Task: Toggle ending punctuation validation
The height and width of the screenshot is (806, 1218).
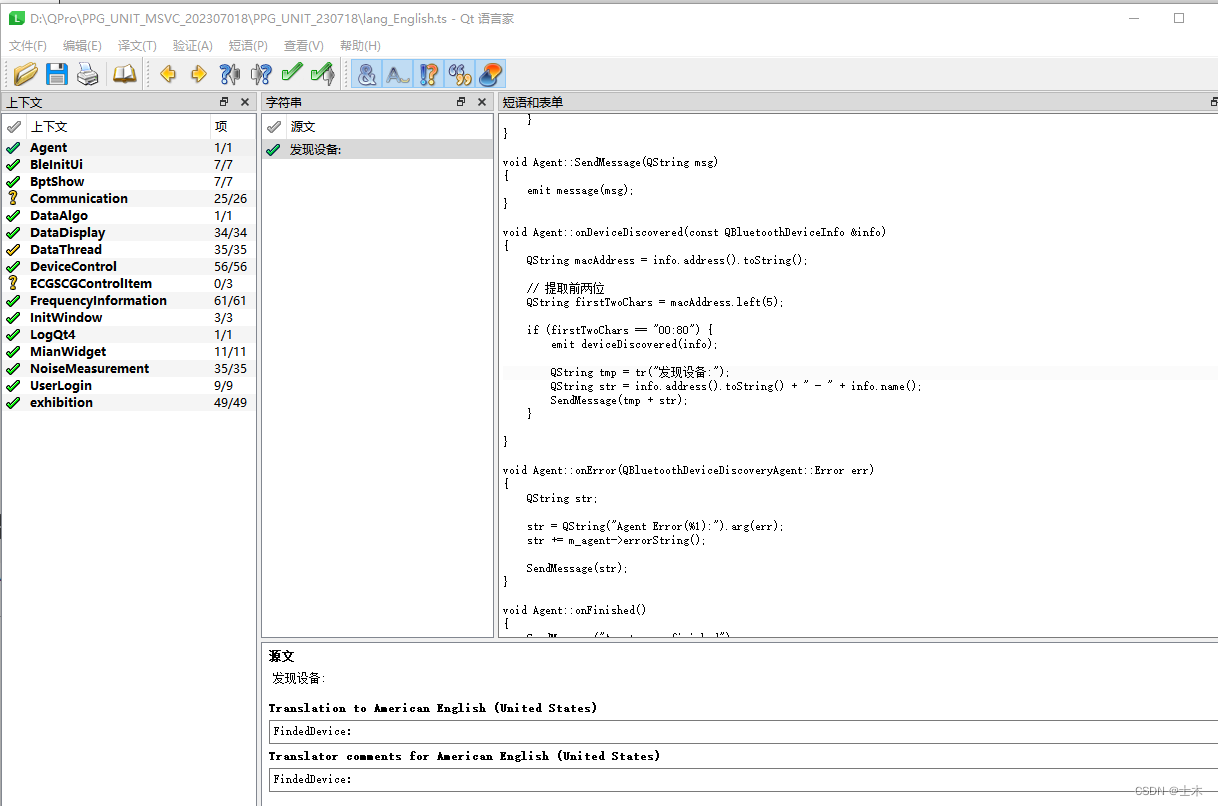Action: [397, 73]
